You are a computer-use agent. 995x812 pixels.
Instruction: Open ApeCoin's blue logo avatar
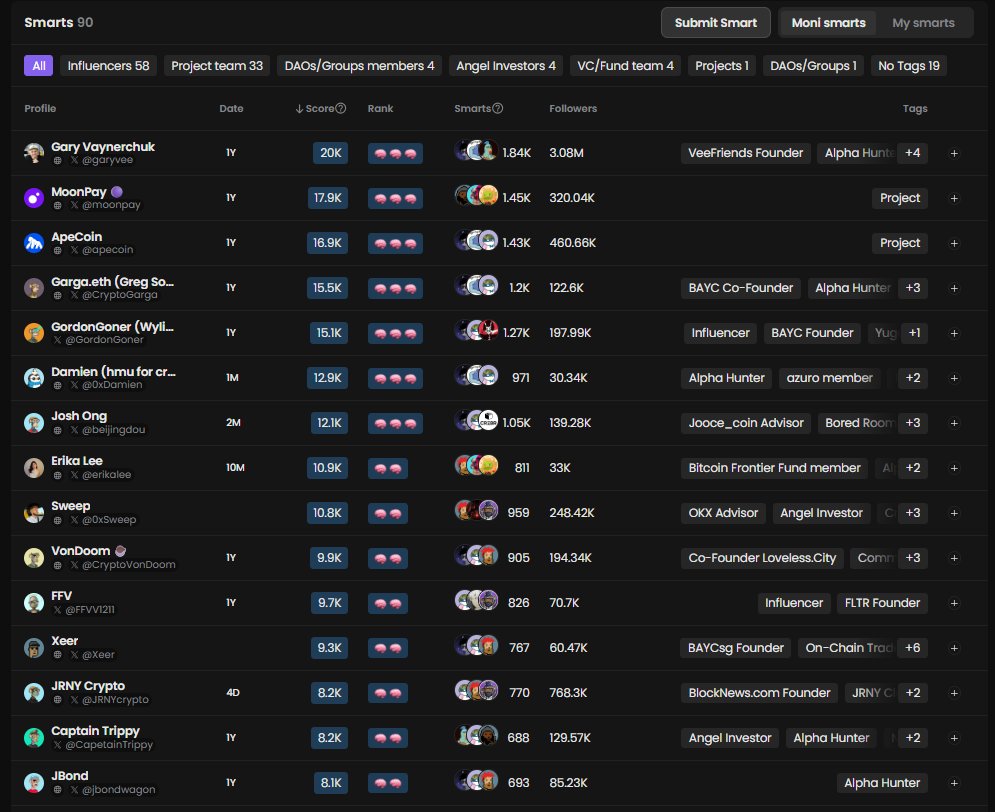(34, 243)
